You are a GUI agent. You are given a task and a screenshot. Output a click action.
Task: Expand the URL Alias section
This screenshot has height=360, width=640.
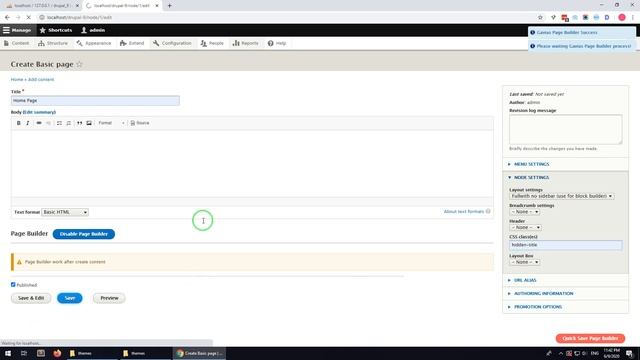(525, 280)
